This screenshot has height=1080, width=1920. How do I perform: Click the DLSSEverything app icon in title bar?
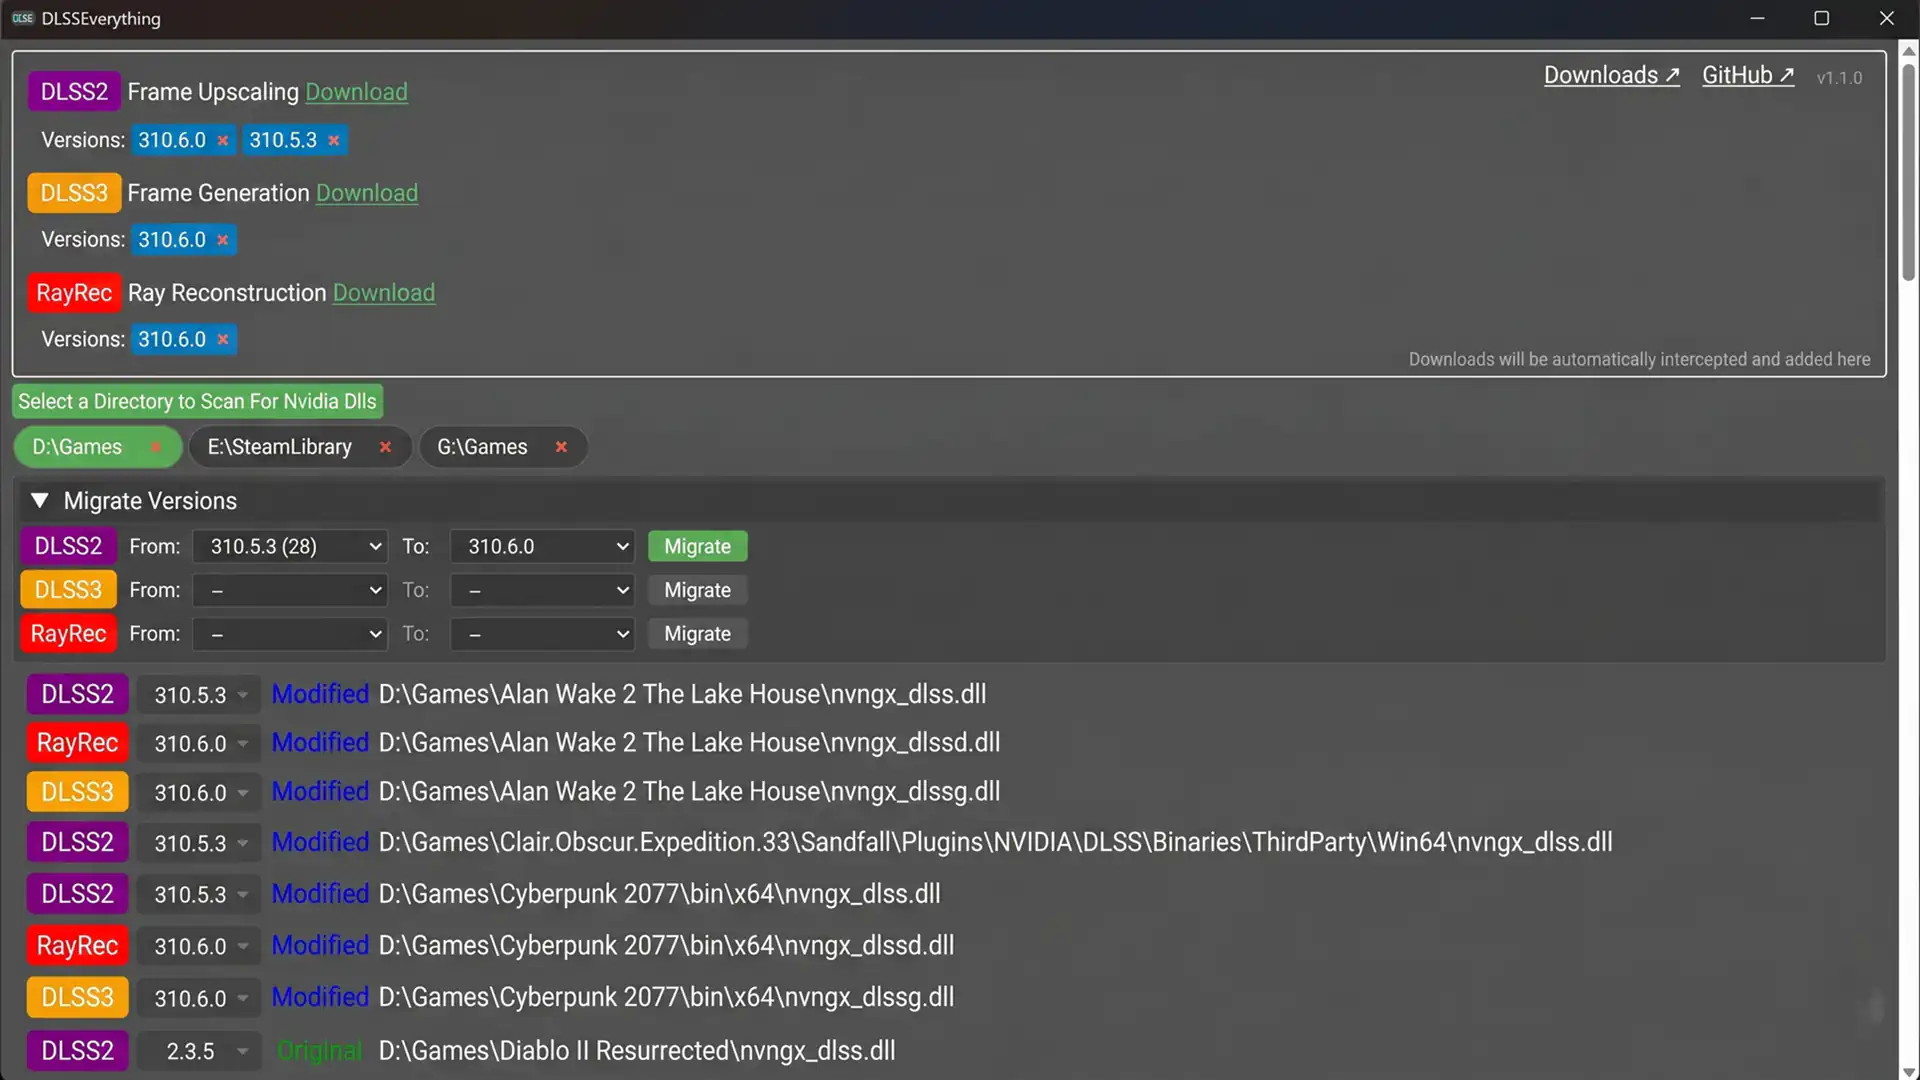pyautogui.click(x=23, y=18)
